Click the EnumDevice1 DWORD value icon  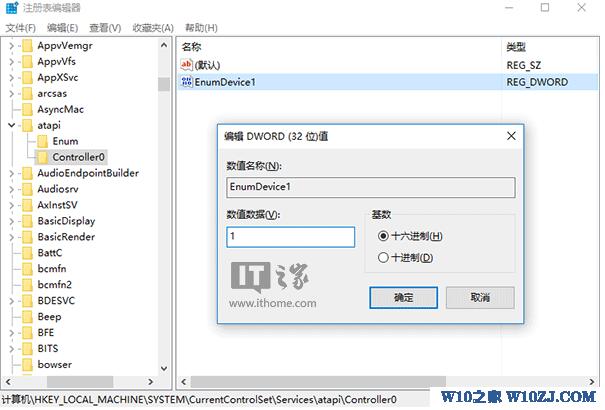(x=187, y=81)
